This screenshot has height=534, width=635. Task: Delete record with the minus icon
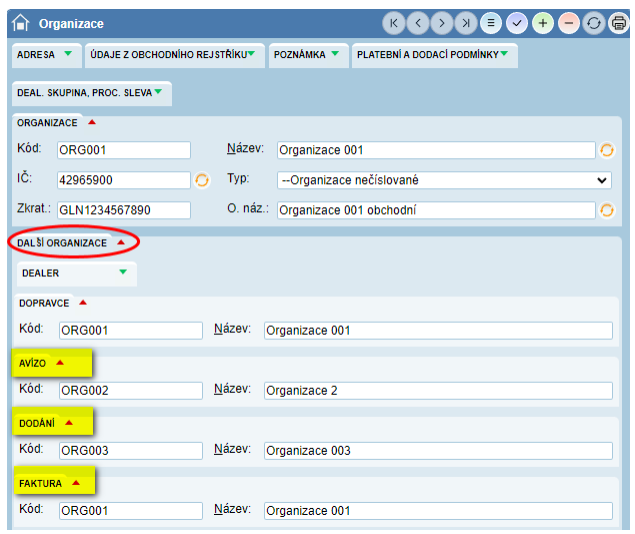point(568,23)
